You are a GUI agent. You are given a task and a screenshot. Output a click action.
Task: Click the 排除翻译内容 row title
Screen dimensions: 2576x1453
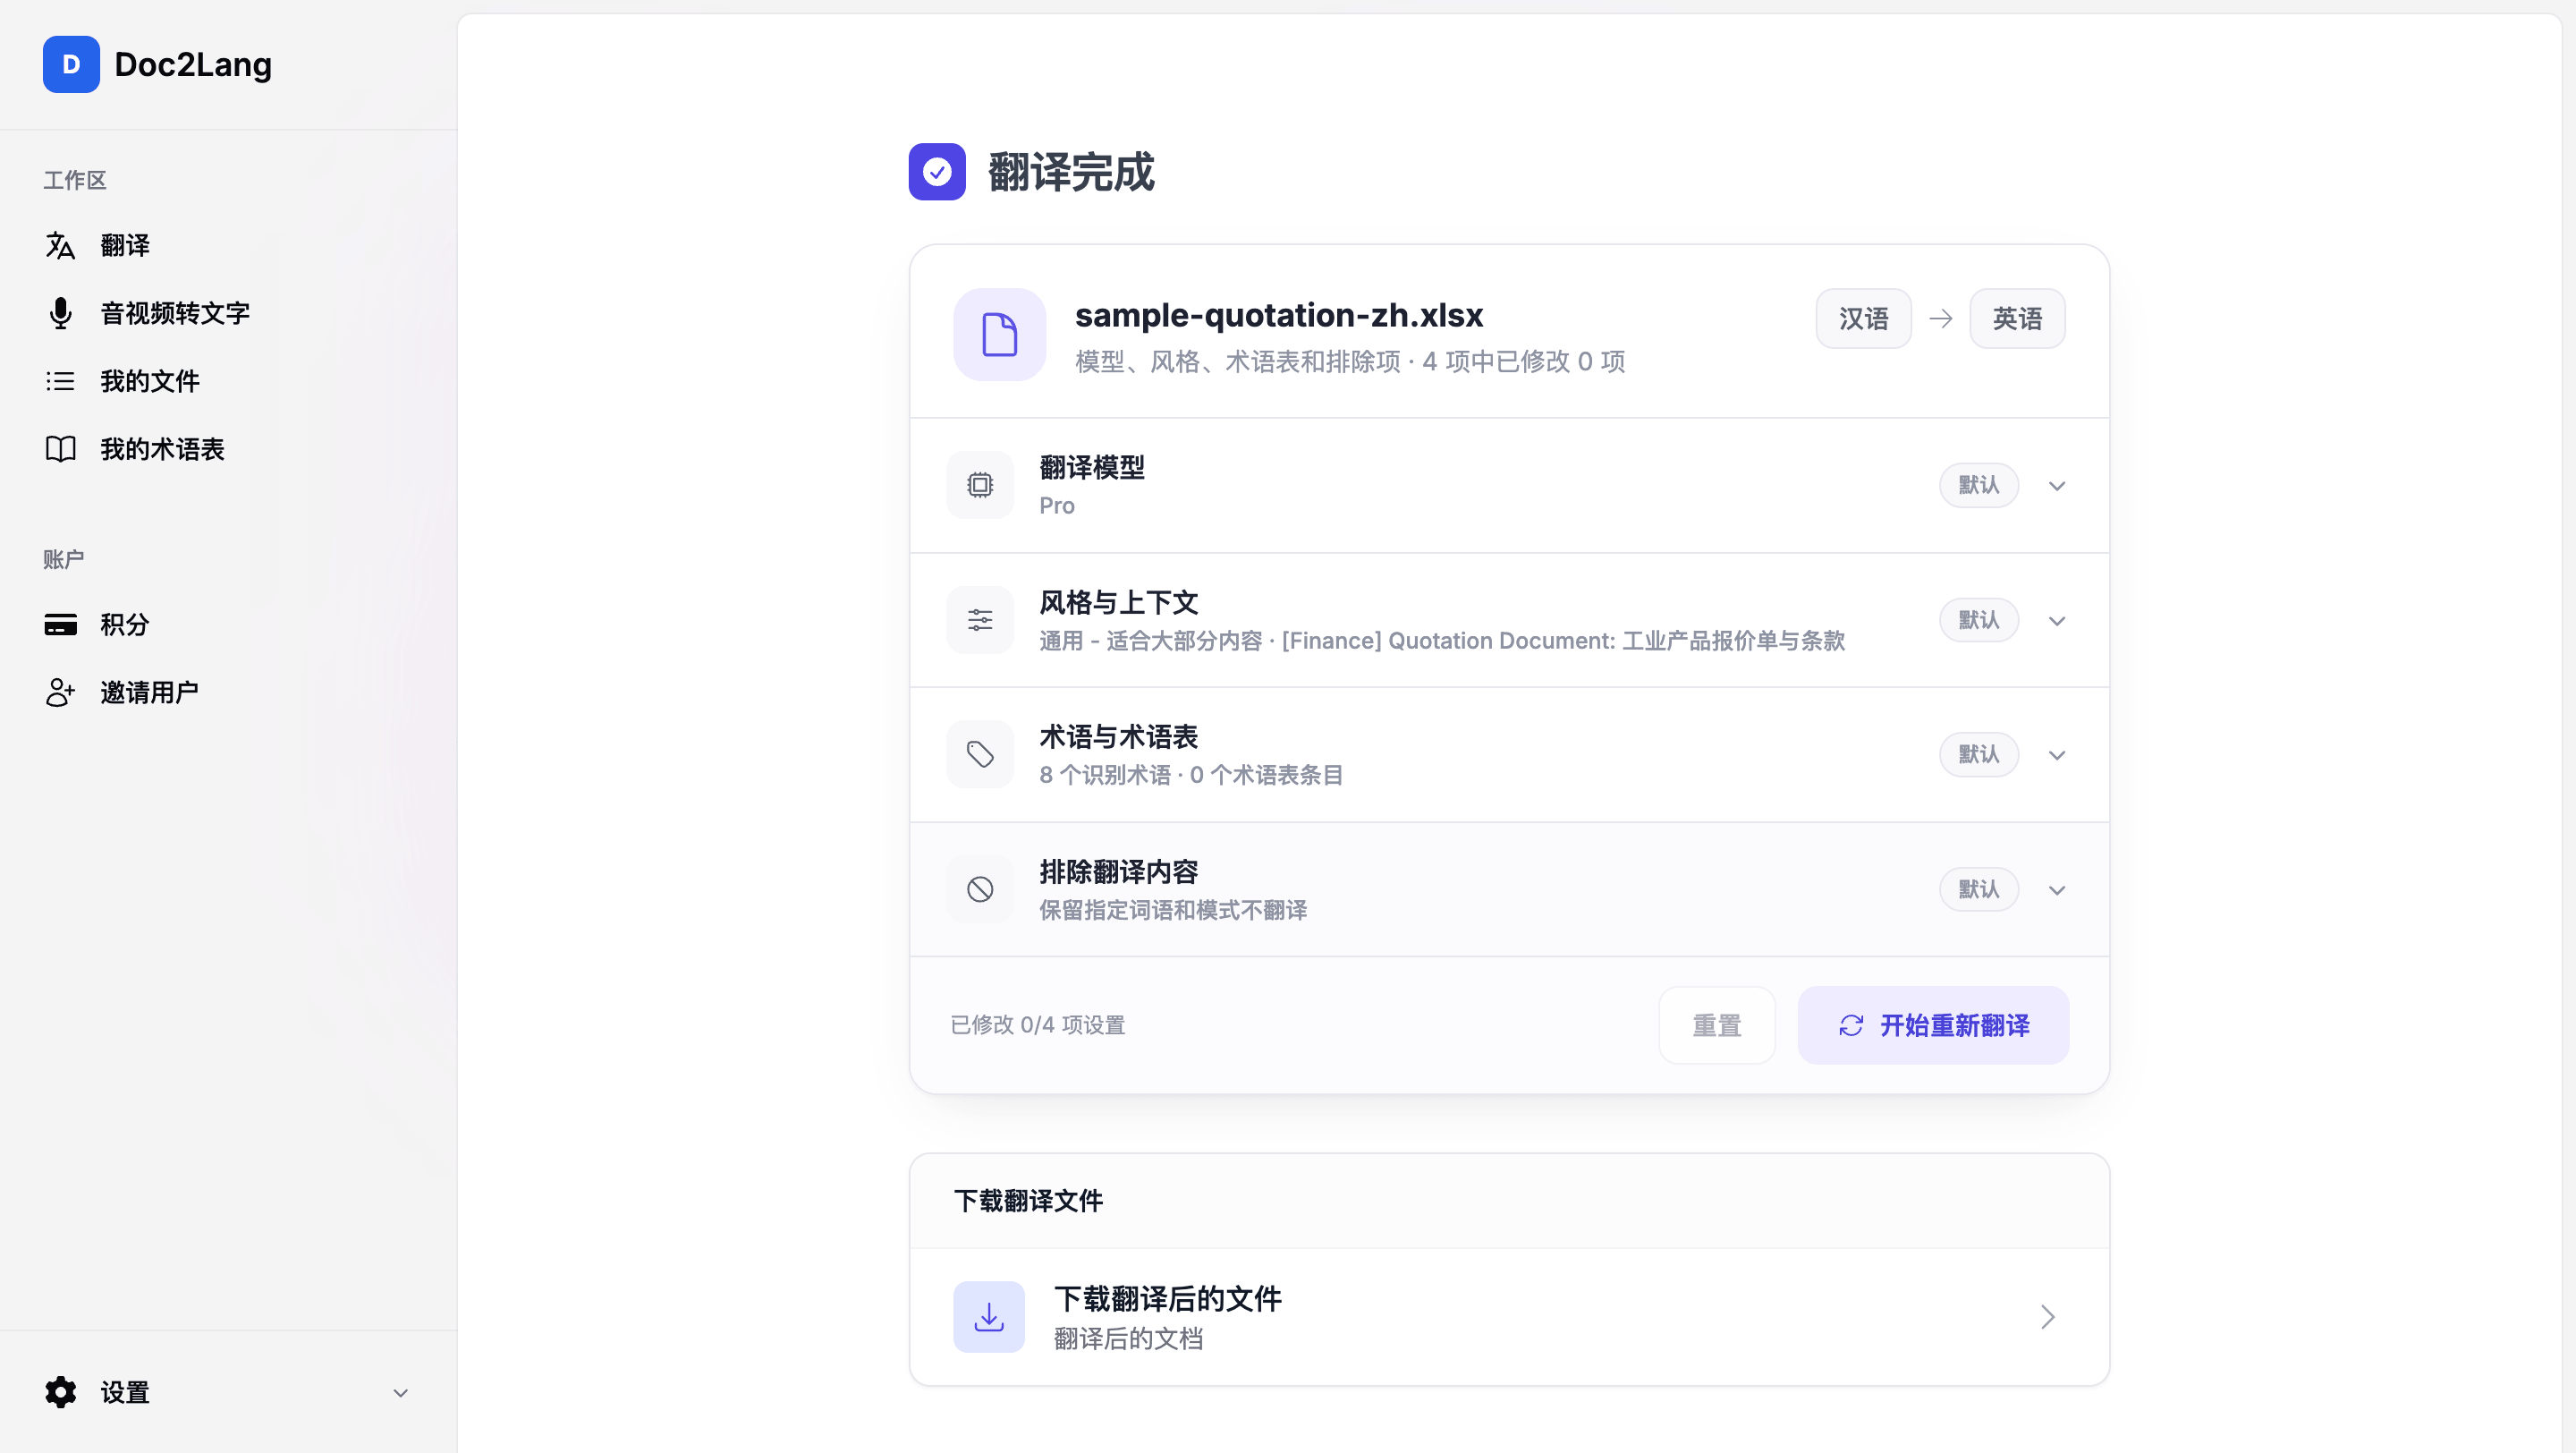(1119, 872)
